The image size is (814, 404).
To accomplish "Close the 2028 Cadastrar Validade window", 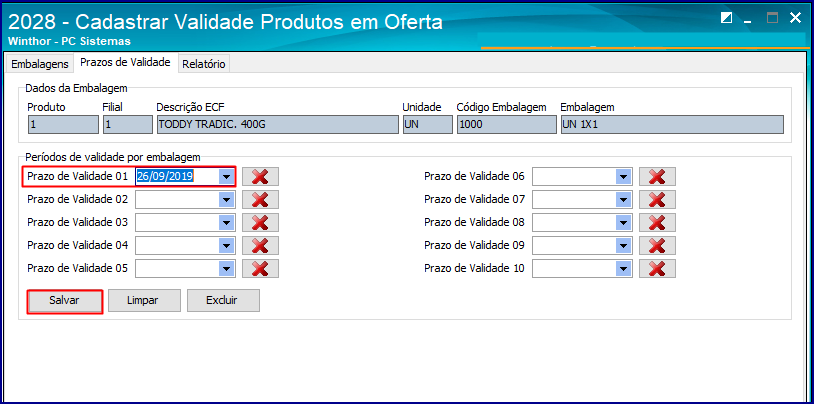I will [x=795, y=18].
